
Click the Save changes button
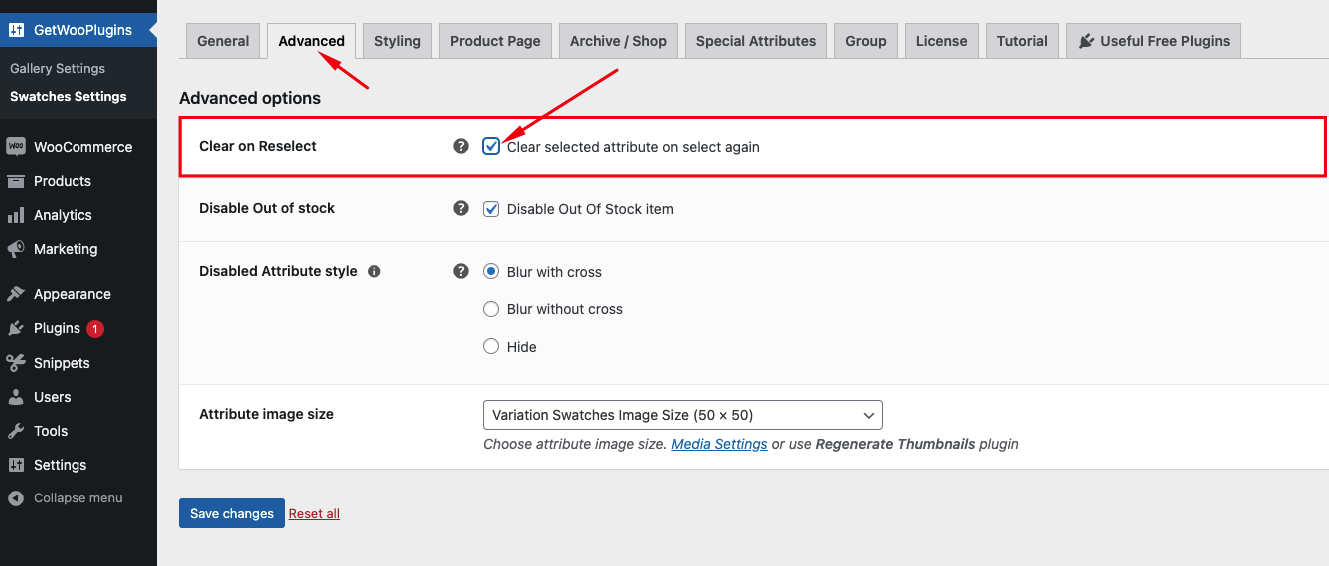232,513
